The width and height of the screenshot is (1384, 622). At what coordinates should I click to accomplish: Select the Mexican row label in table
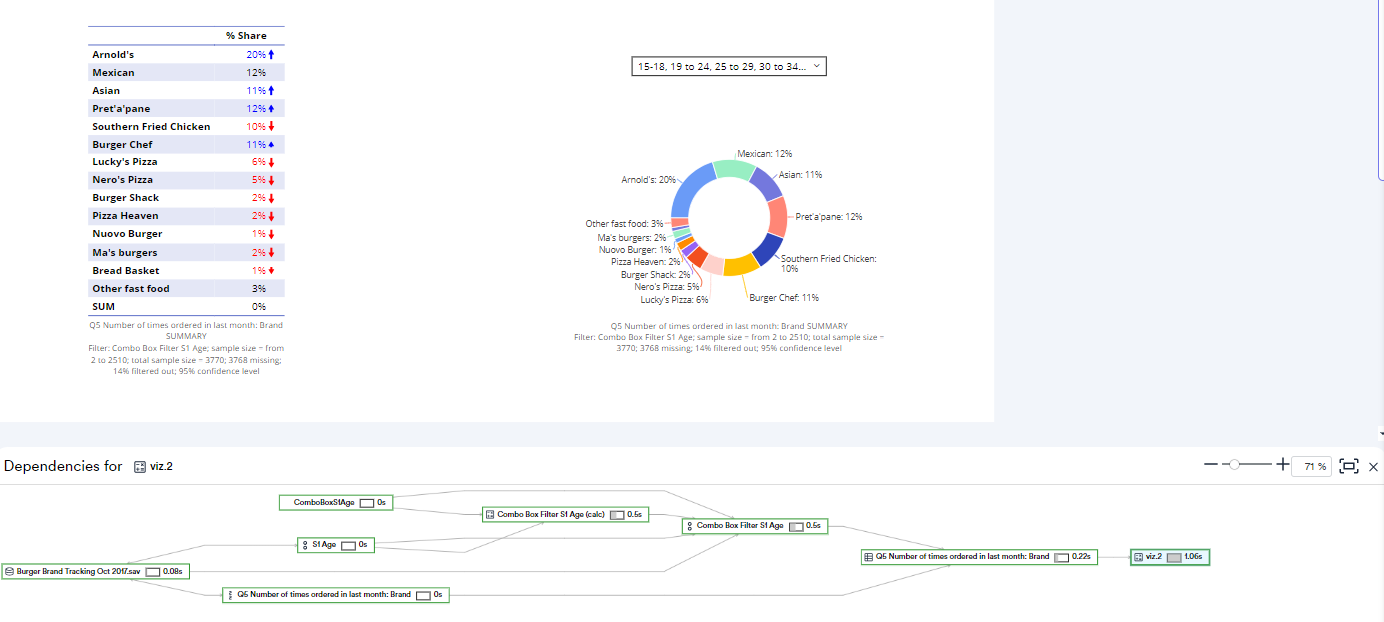(x=113, y=72)
